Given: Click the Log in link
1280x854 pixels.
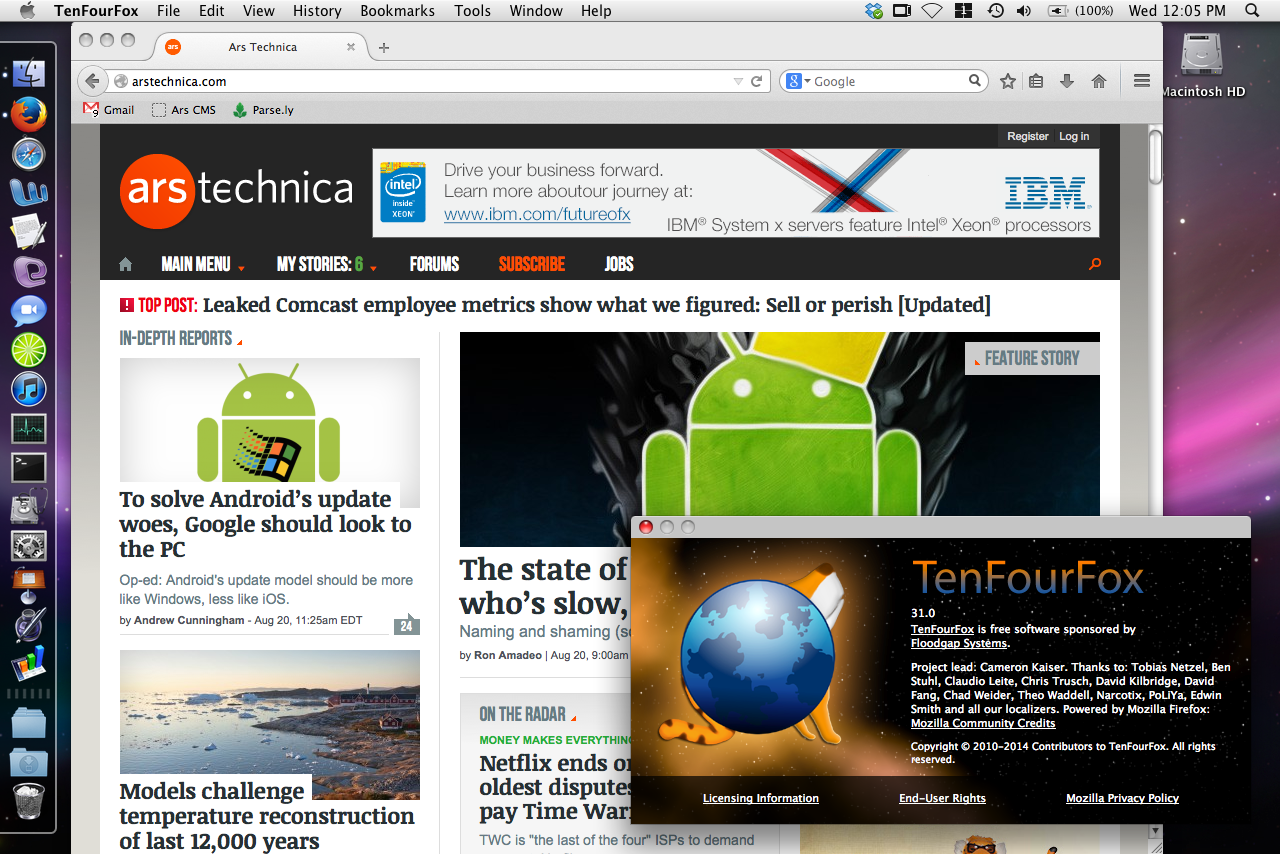Looking at the screenshot, I should point(1074,136).
